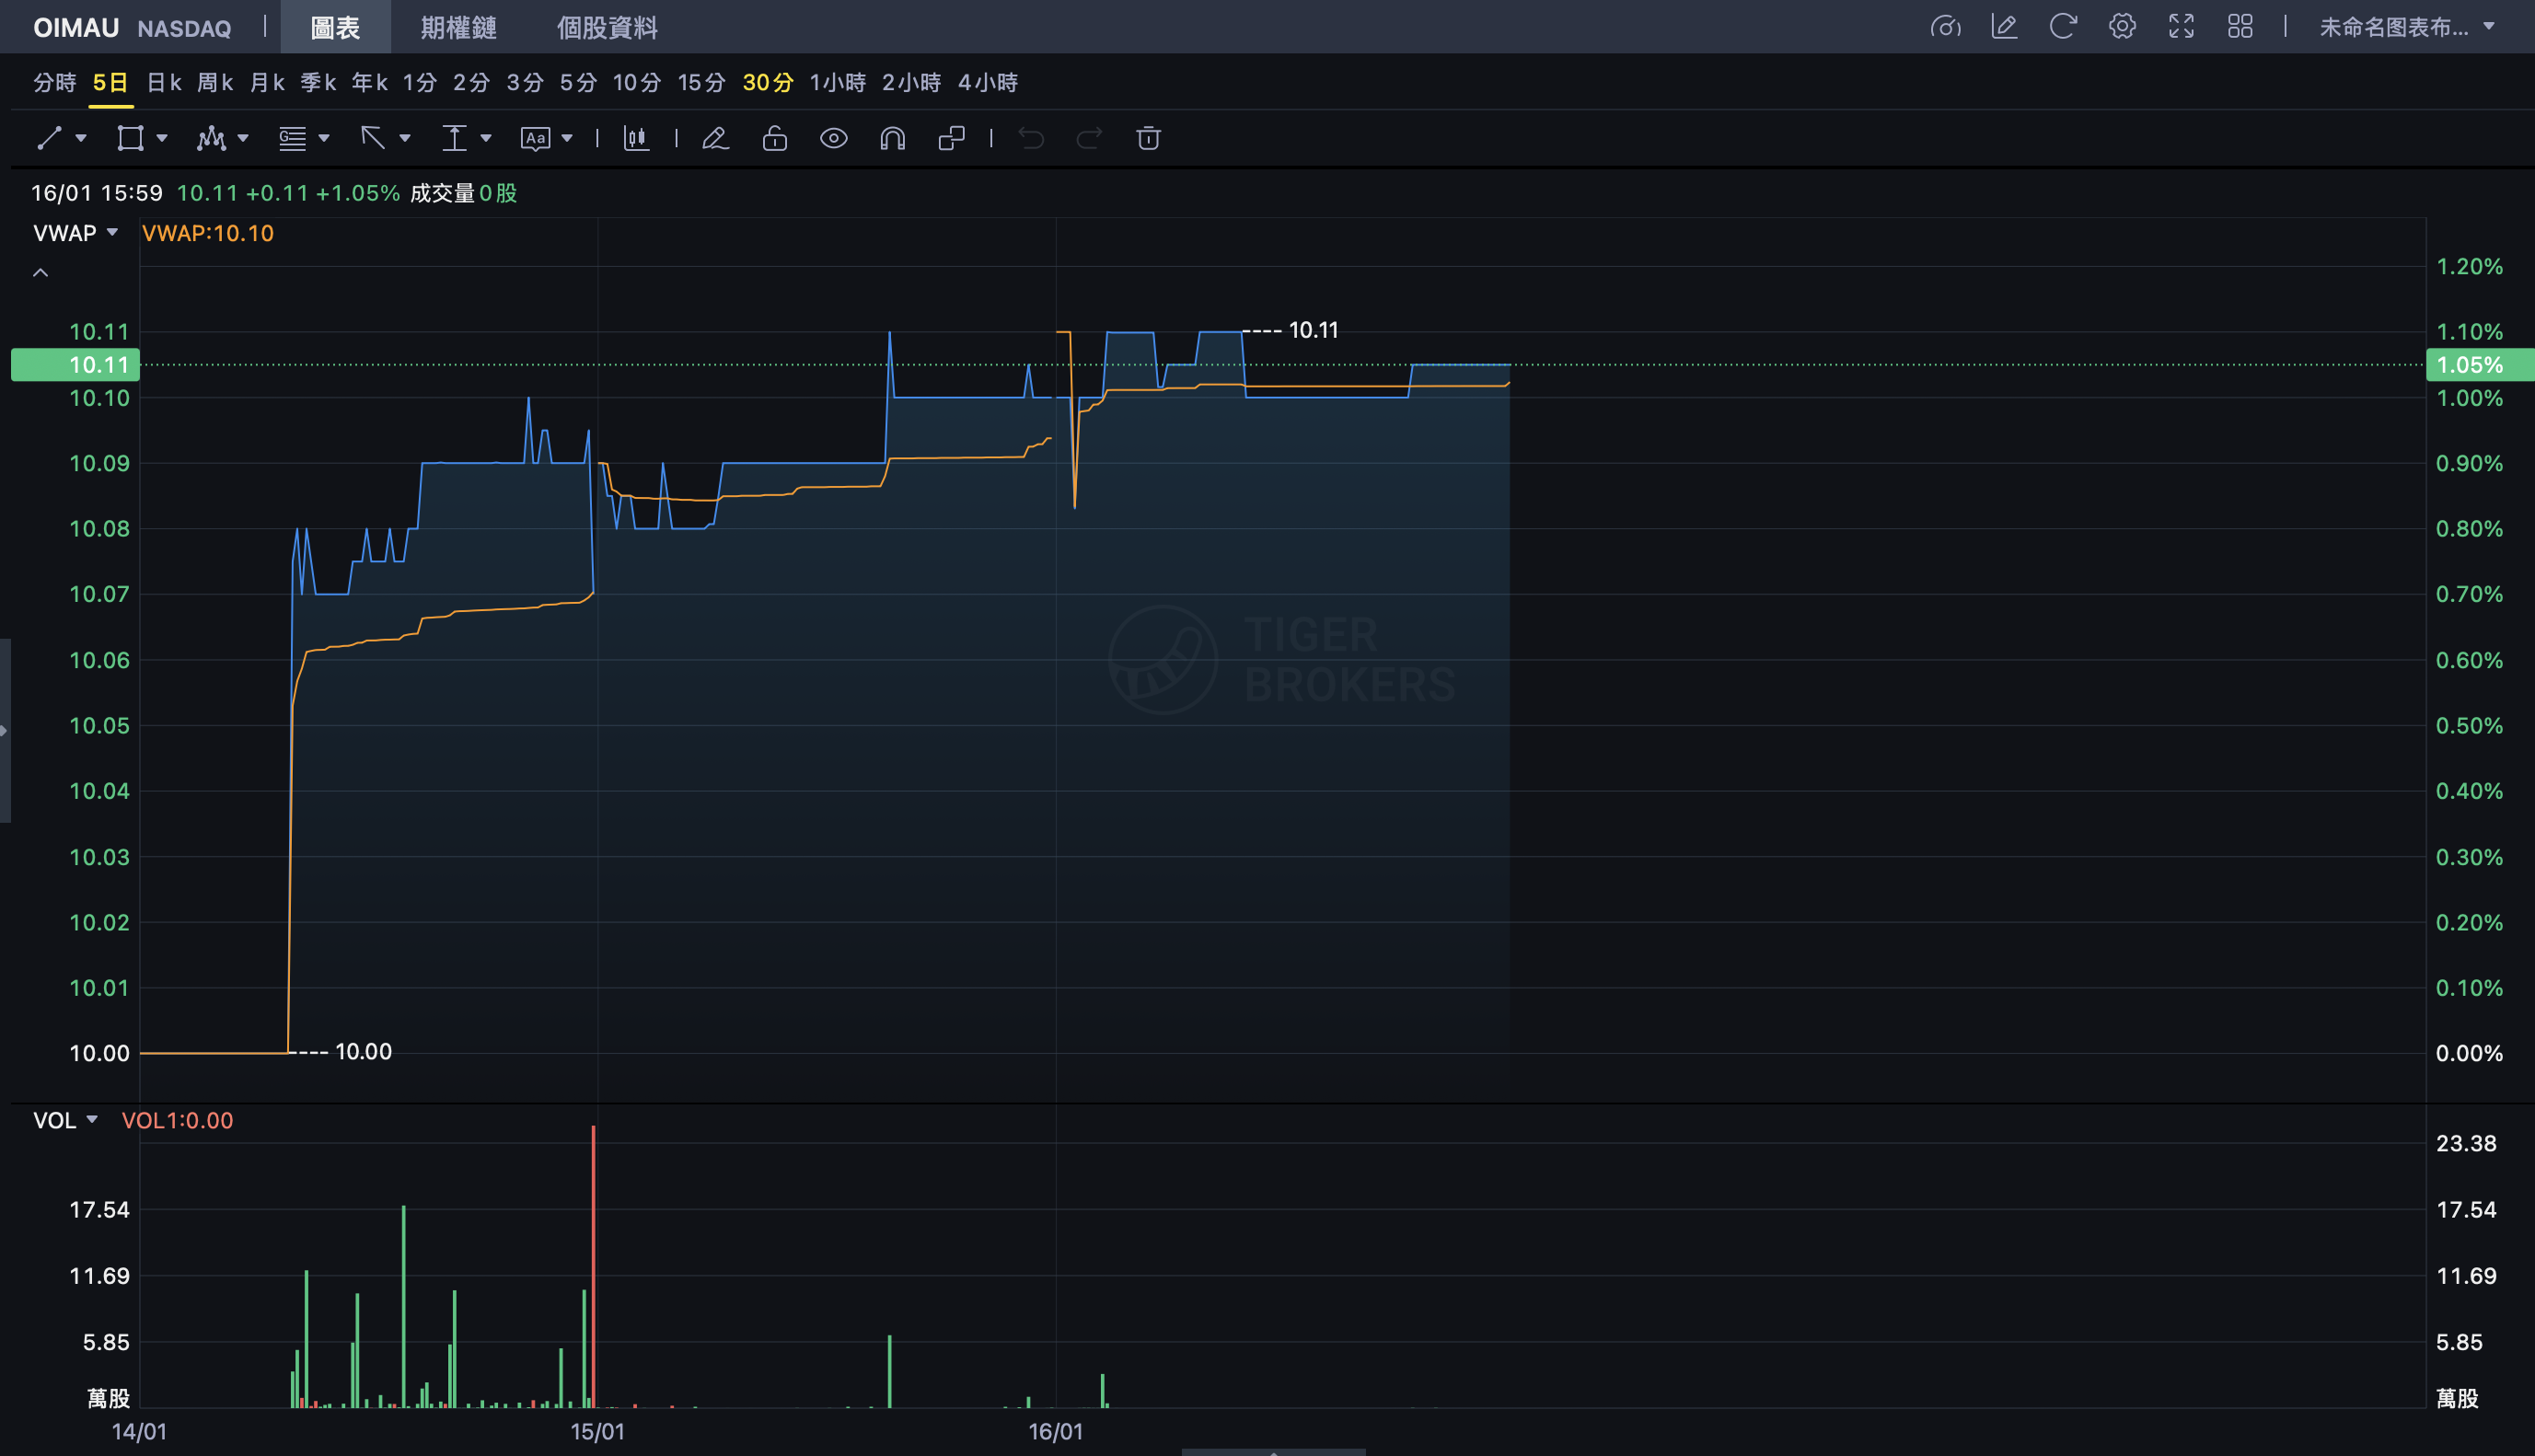Select the rectangle shape drawing tool
The image size is (2535, 1456).
point(130,138)
